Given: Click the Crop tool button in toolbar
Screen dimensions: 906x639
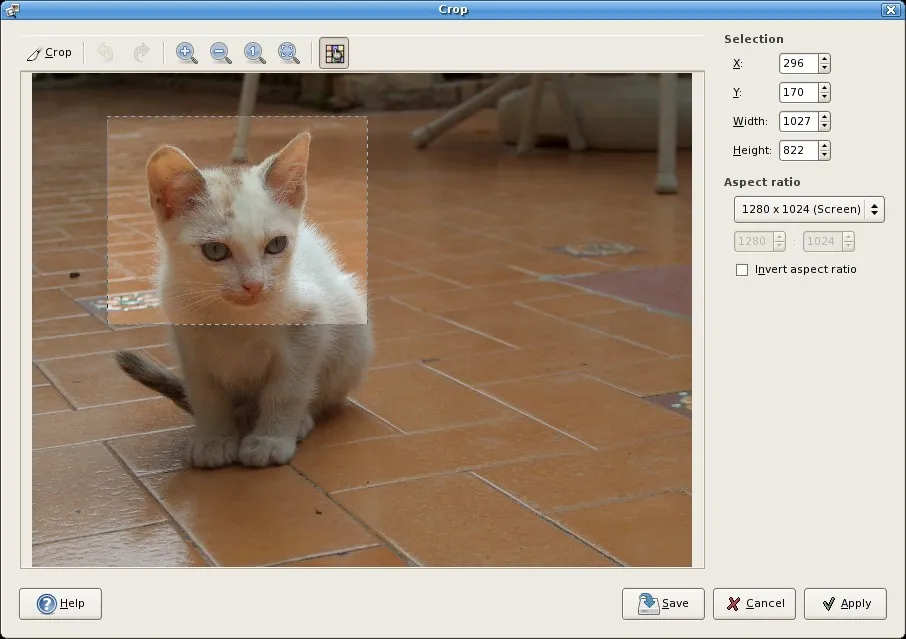Looking at the screenshot, I should [49, 53].
